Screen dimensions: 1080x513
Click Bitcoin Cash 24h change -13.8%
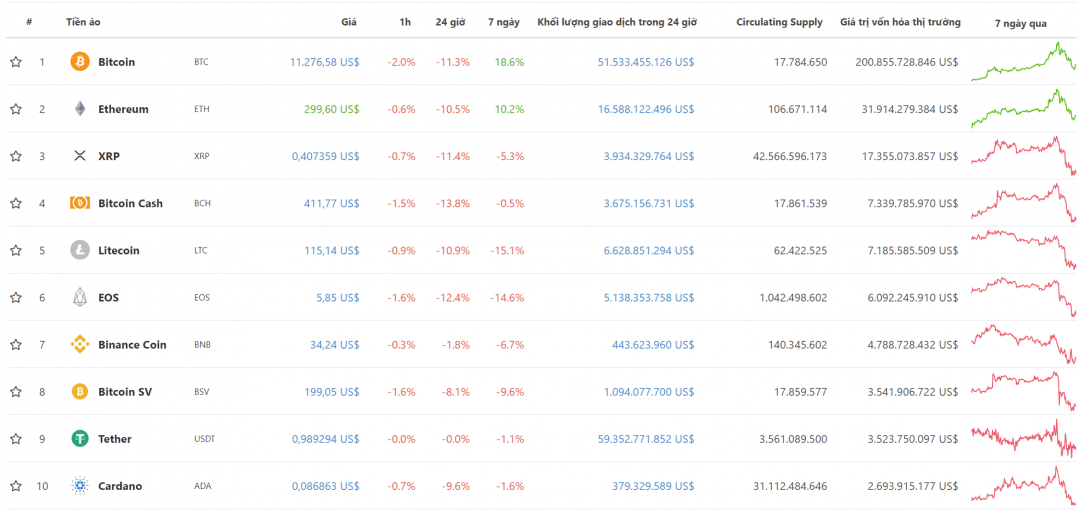[x=453, y=203]
